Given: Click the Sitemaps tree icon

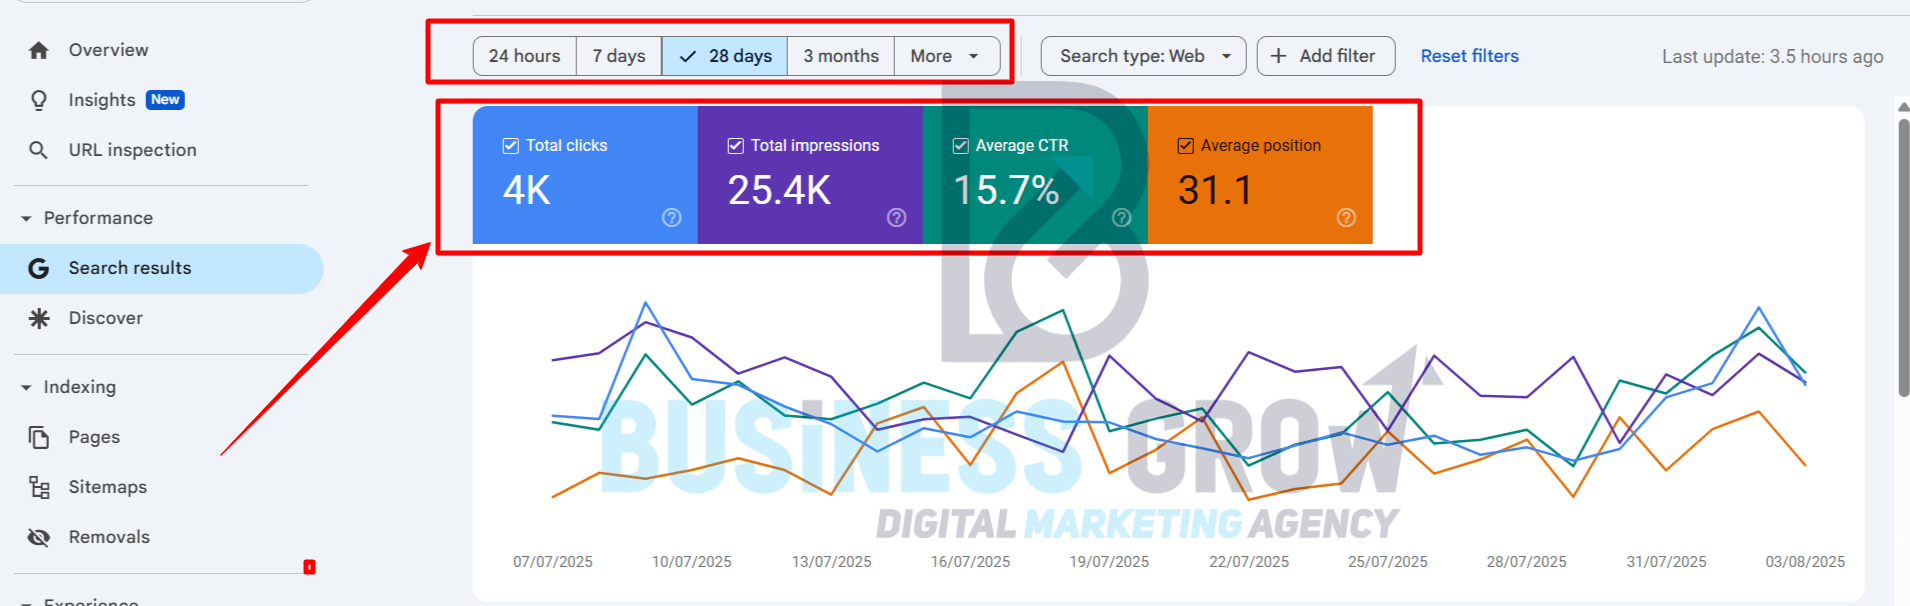Looking at the screenshot, I should tap(39, 487).
